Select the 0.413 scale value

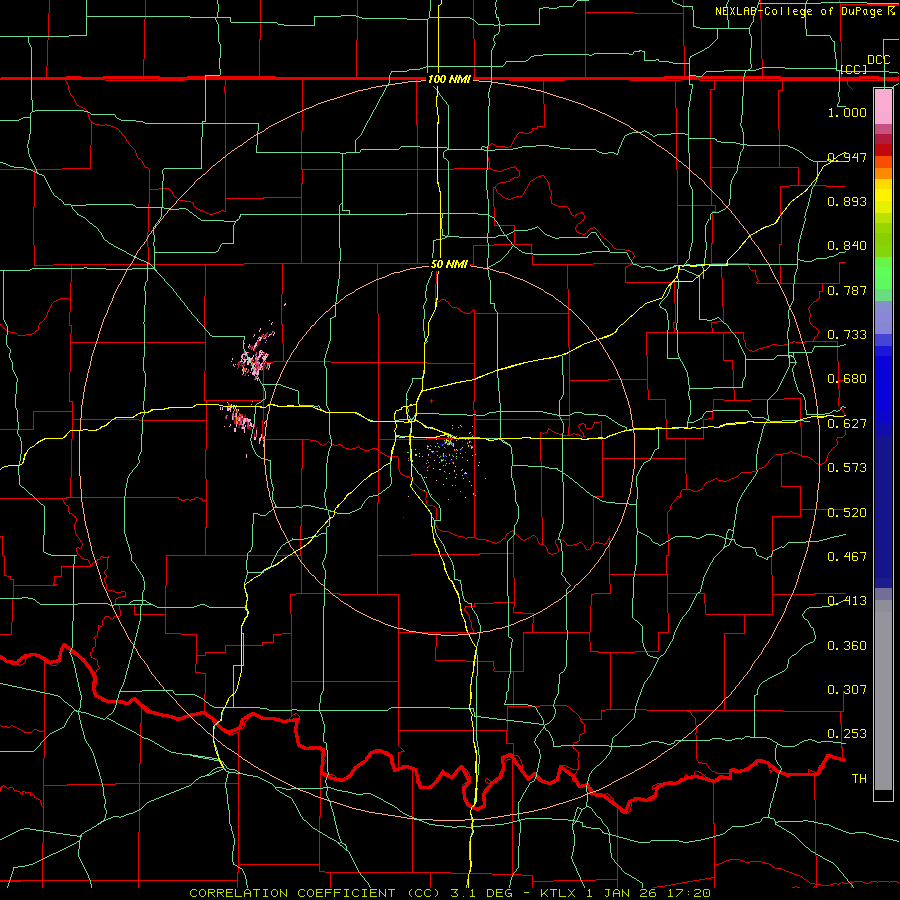coord(847,601)
